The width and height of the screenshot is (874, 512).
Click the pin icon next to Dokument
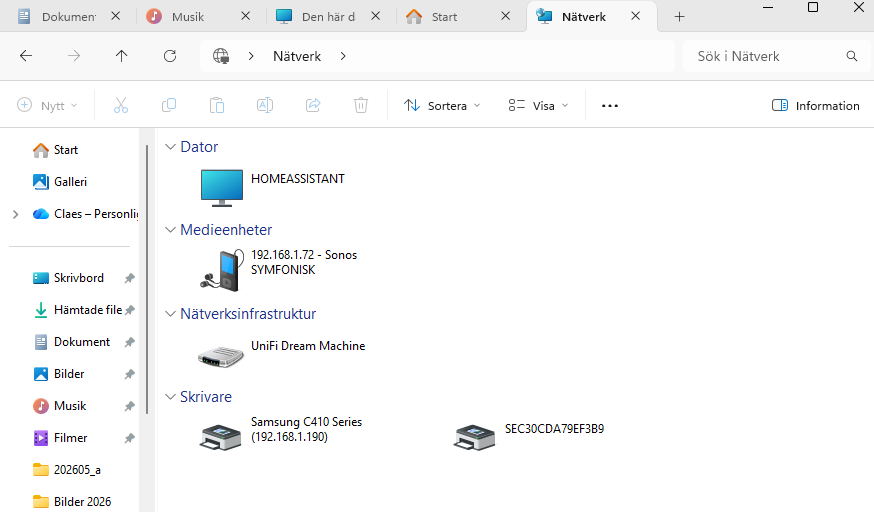(129, 342)
